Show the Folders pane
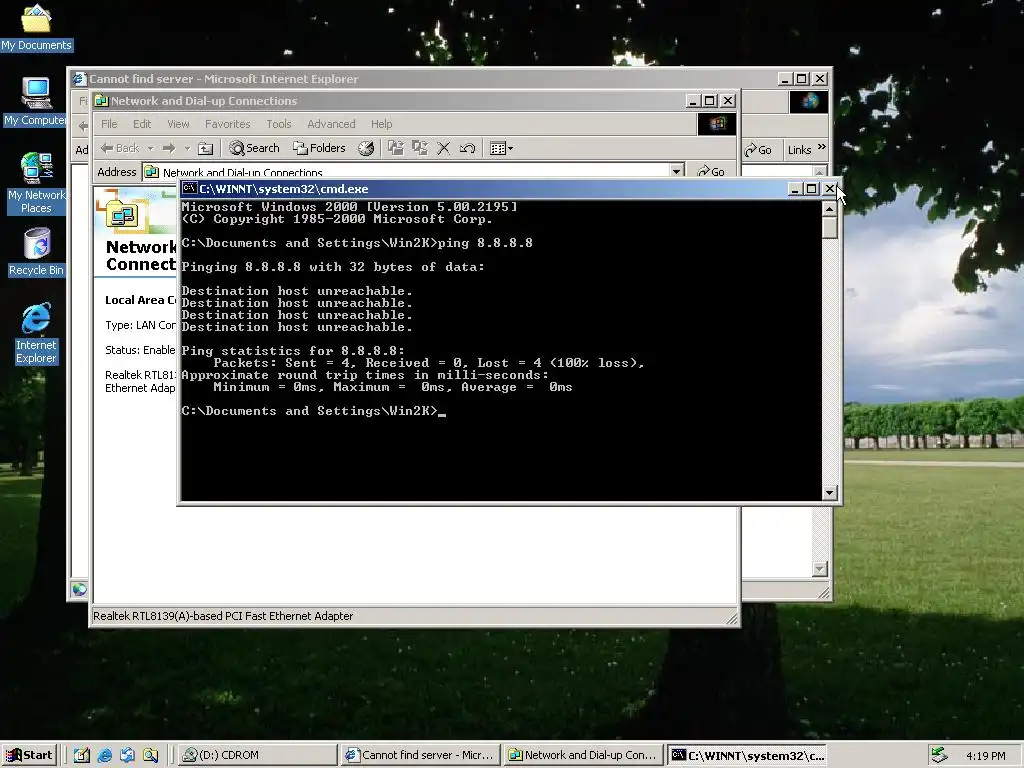The width and height of the screenshot is (1024, 768). click(x=319, y=148)
